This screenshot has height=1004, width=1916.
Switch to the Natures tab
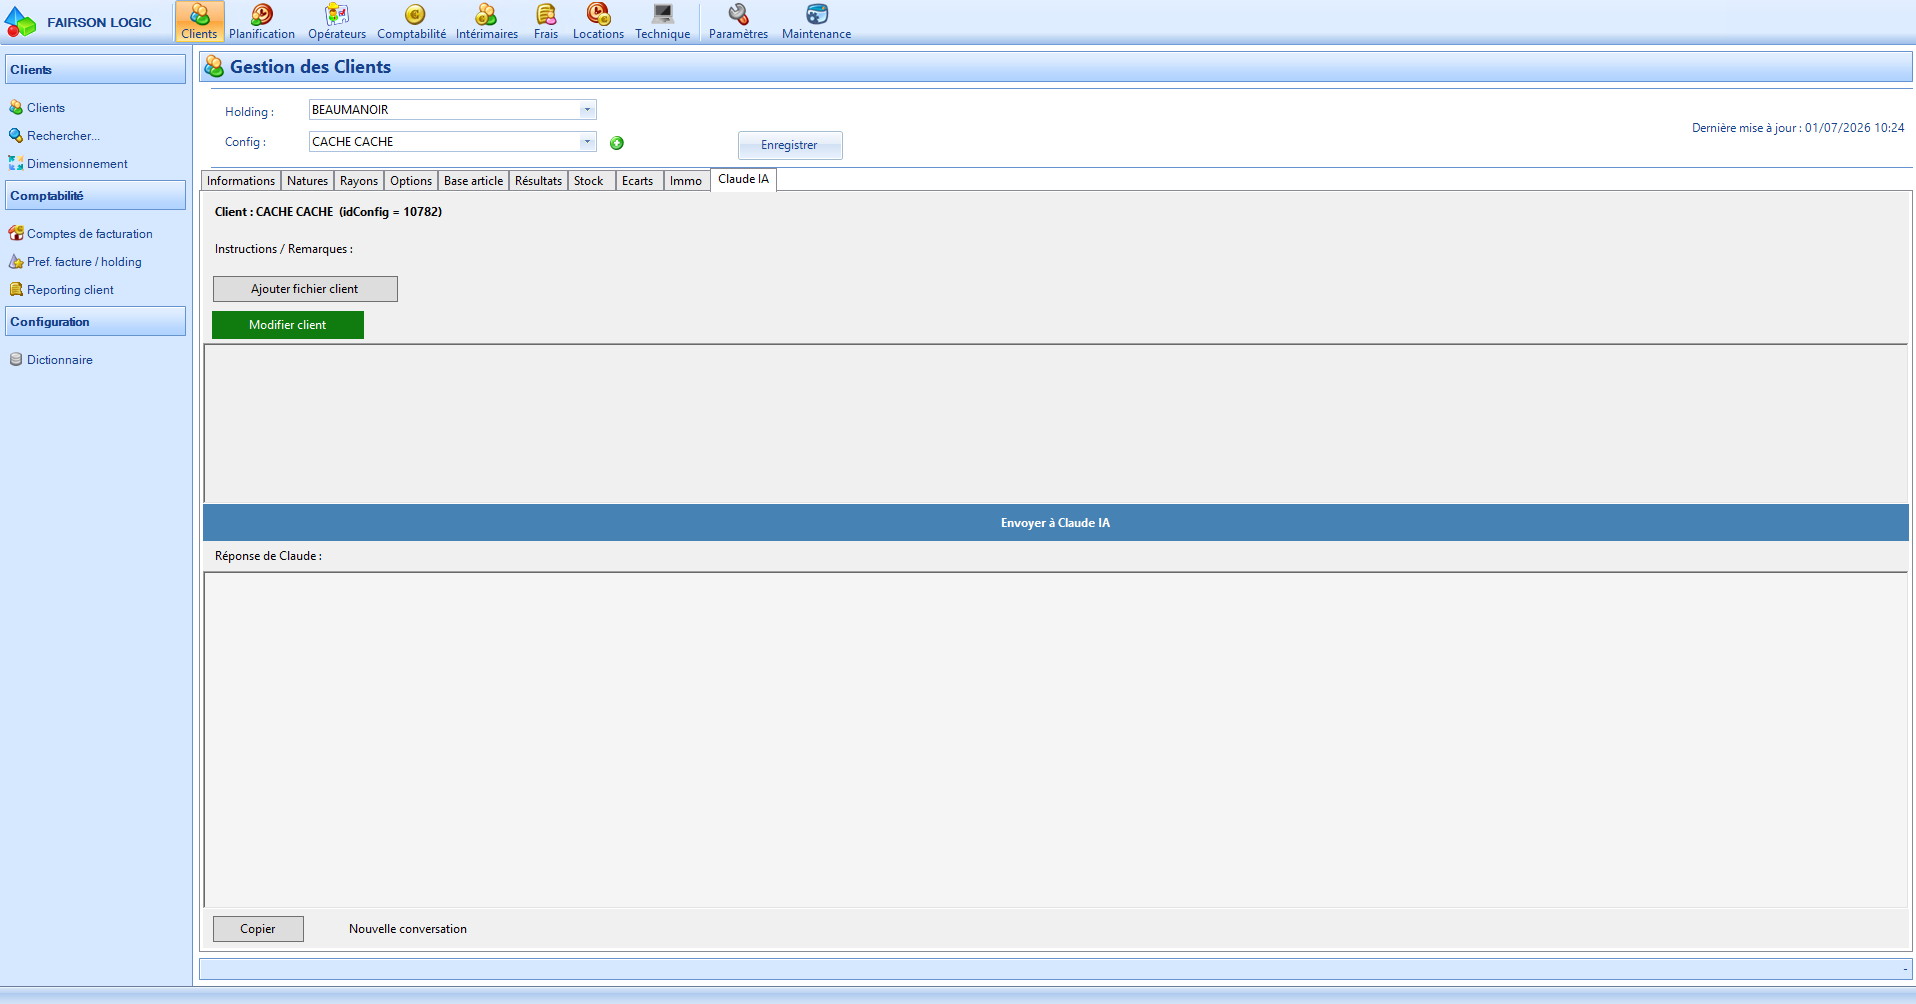(x=307, y=181)
